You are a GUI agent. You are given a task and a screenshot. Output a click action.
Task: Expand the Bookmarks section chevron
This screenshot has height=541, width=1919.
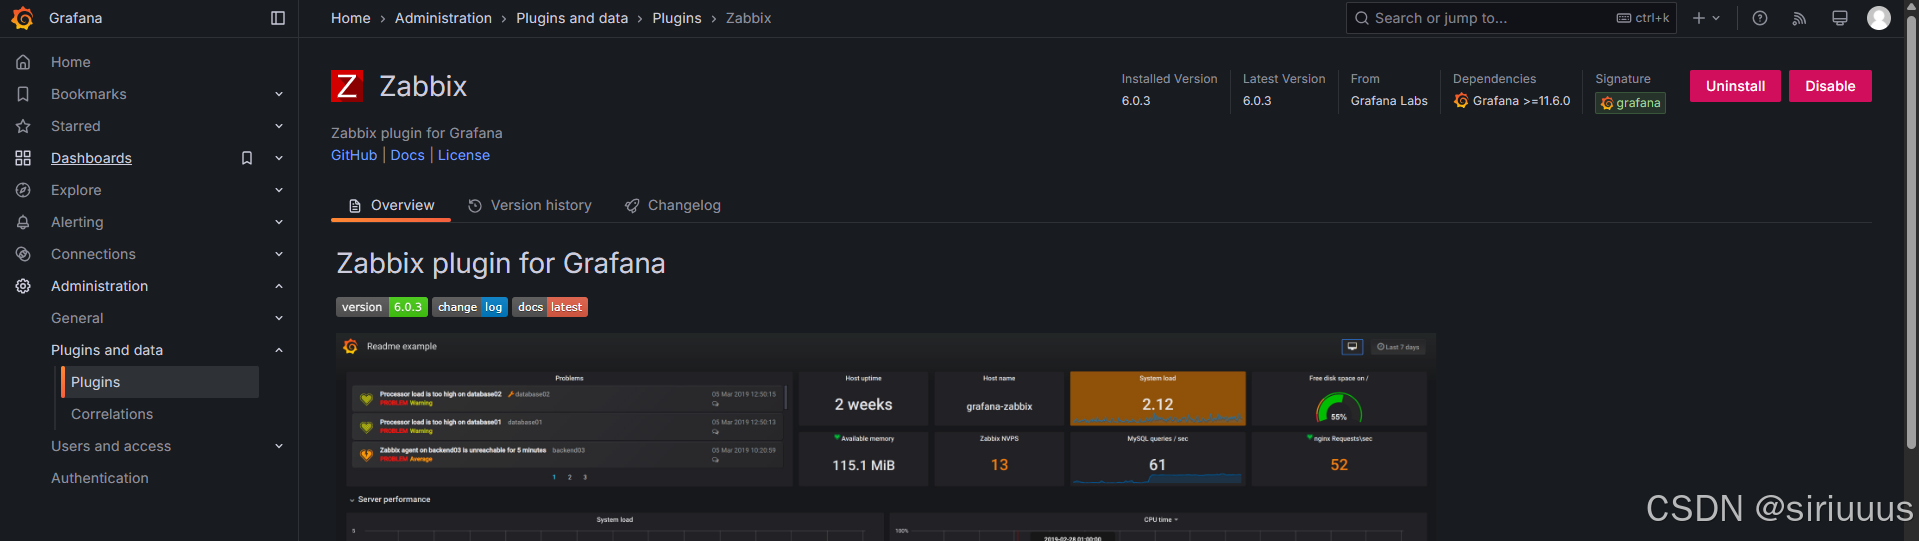pyautogui.click(x=279, y=94)
